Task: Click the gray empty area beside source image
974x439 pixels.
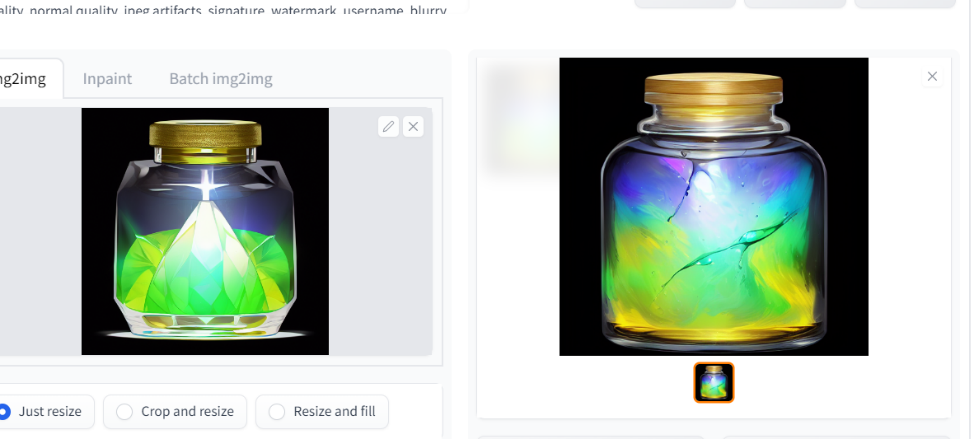Action: (380, 248)
